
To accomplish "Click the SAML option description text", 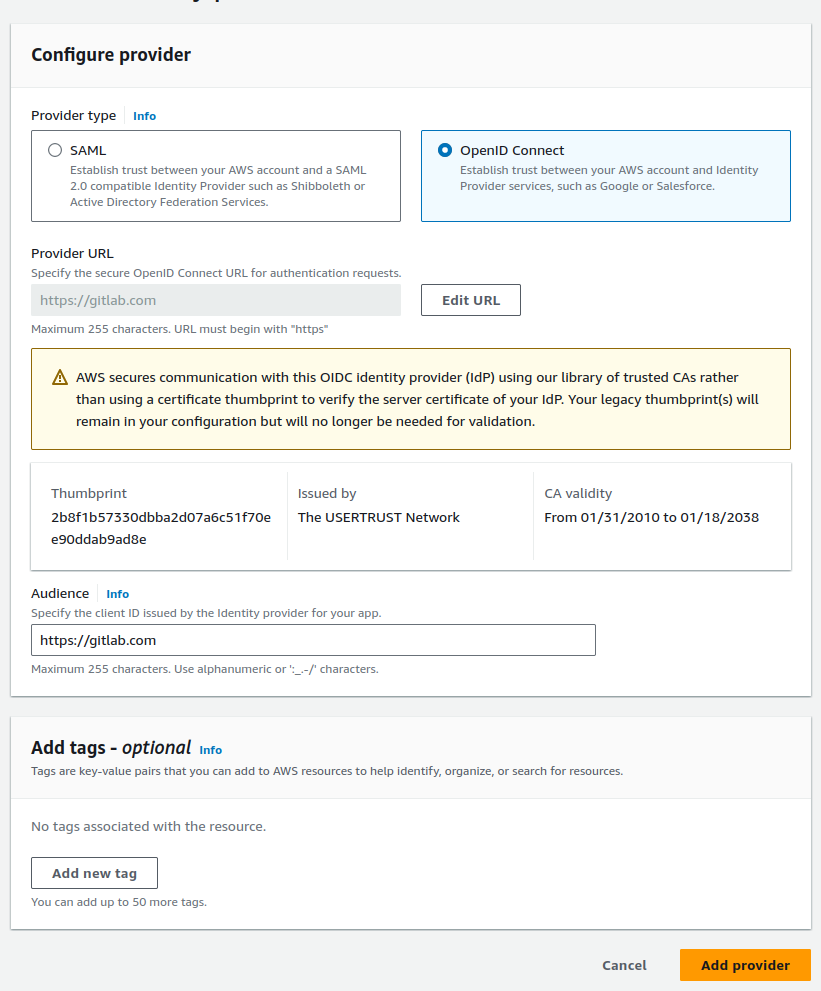I will pos(217,186).
